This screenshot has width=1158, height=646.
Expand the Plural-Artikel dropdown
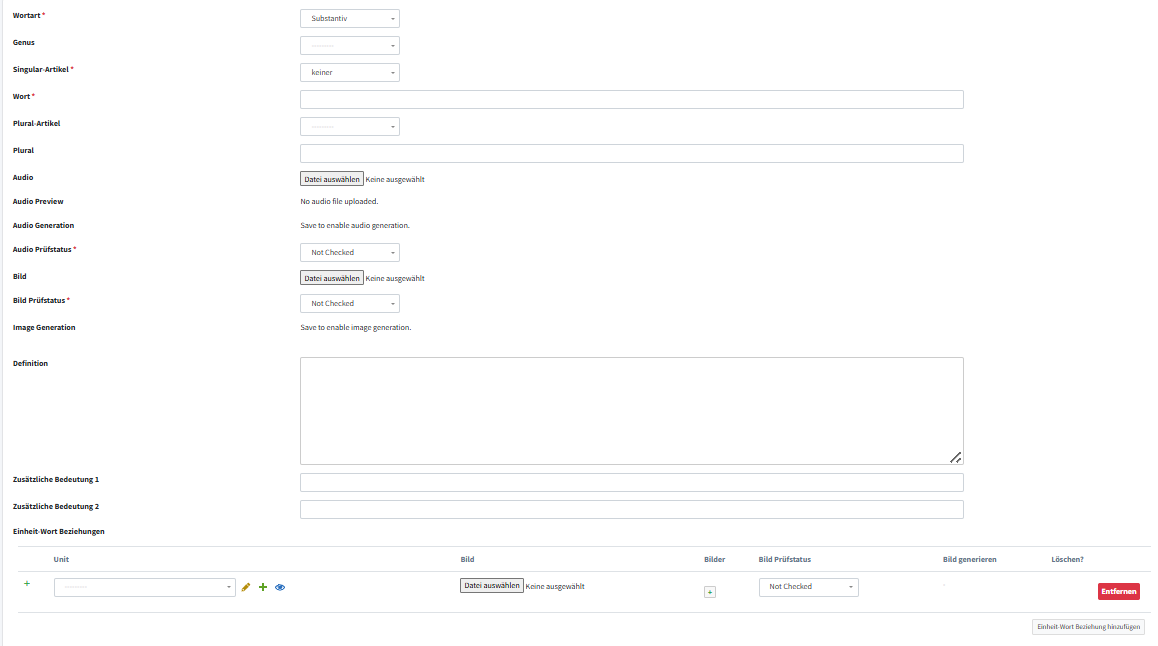pos(349,126)
